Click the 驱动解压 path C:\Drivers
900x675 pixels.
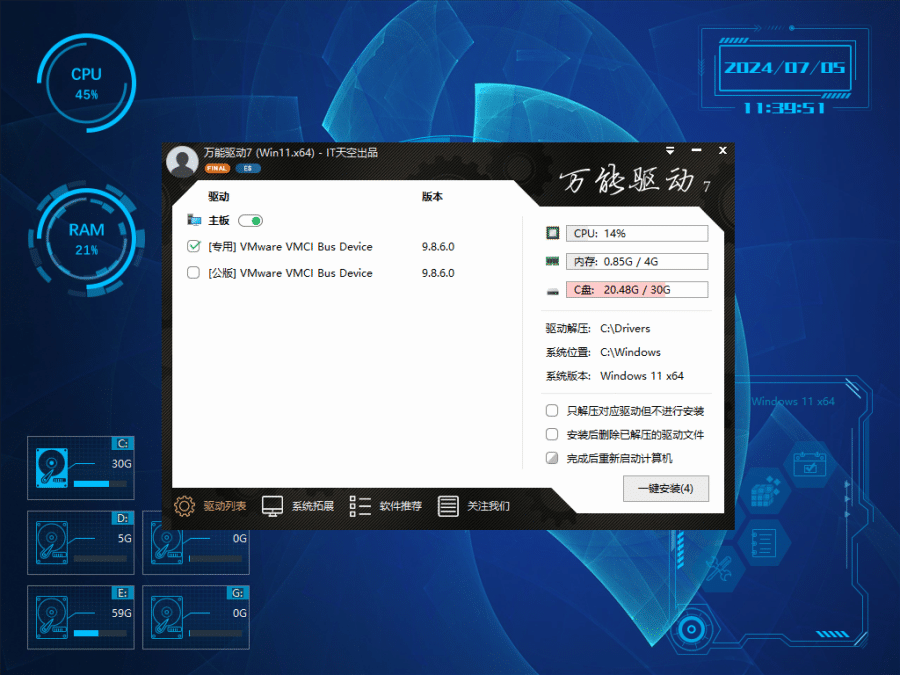coord(625,328)
